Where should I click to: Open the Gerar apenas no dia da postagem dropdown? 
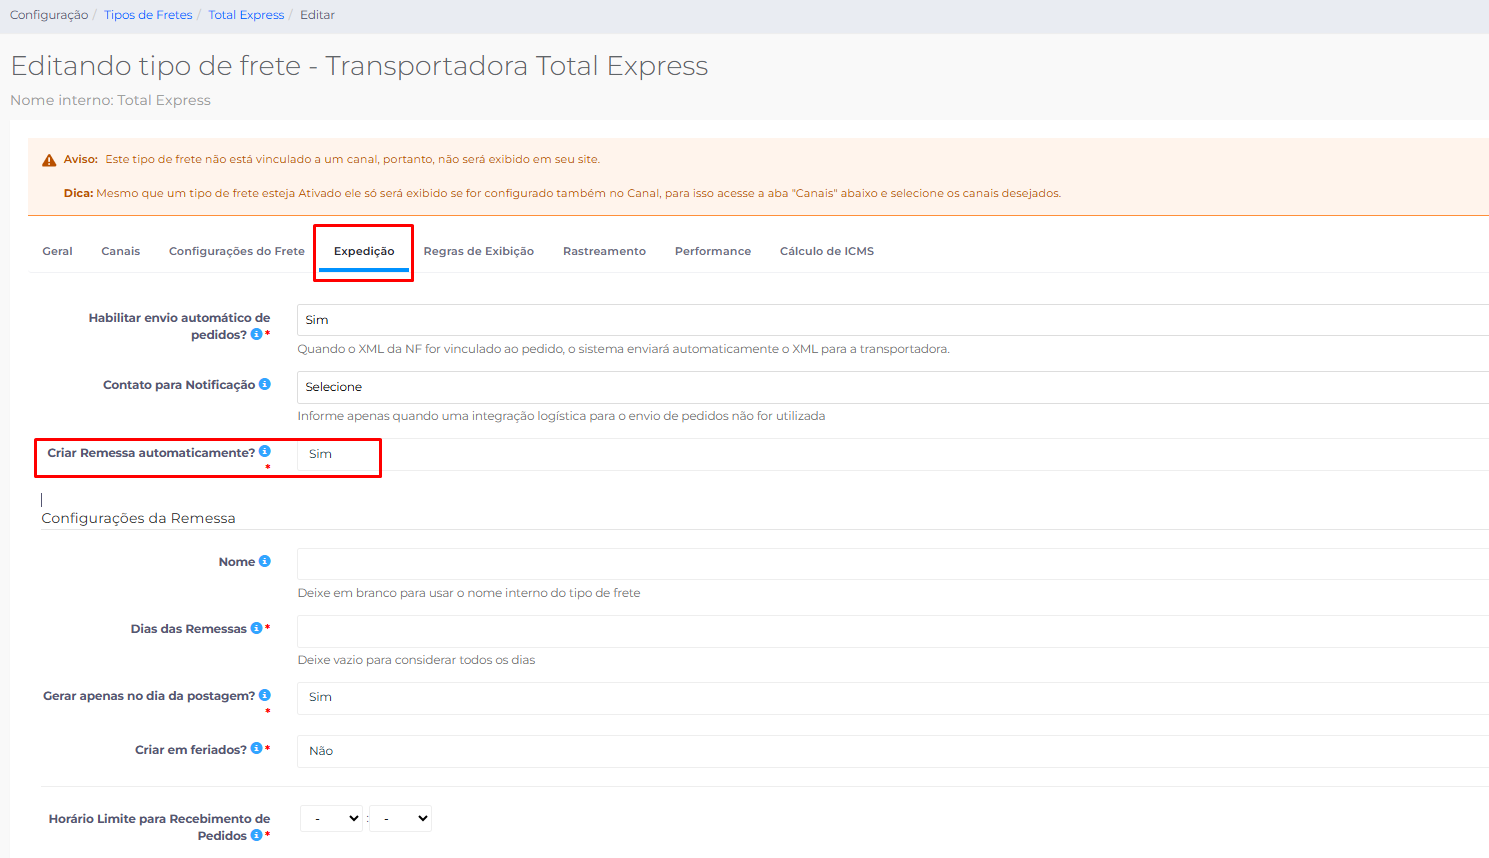click(893, 697)
